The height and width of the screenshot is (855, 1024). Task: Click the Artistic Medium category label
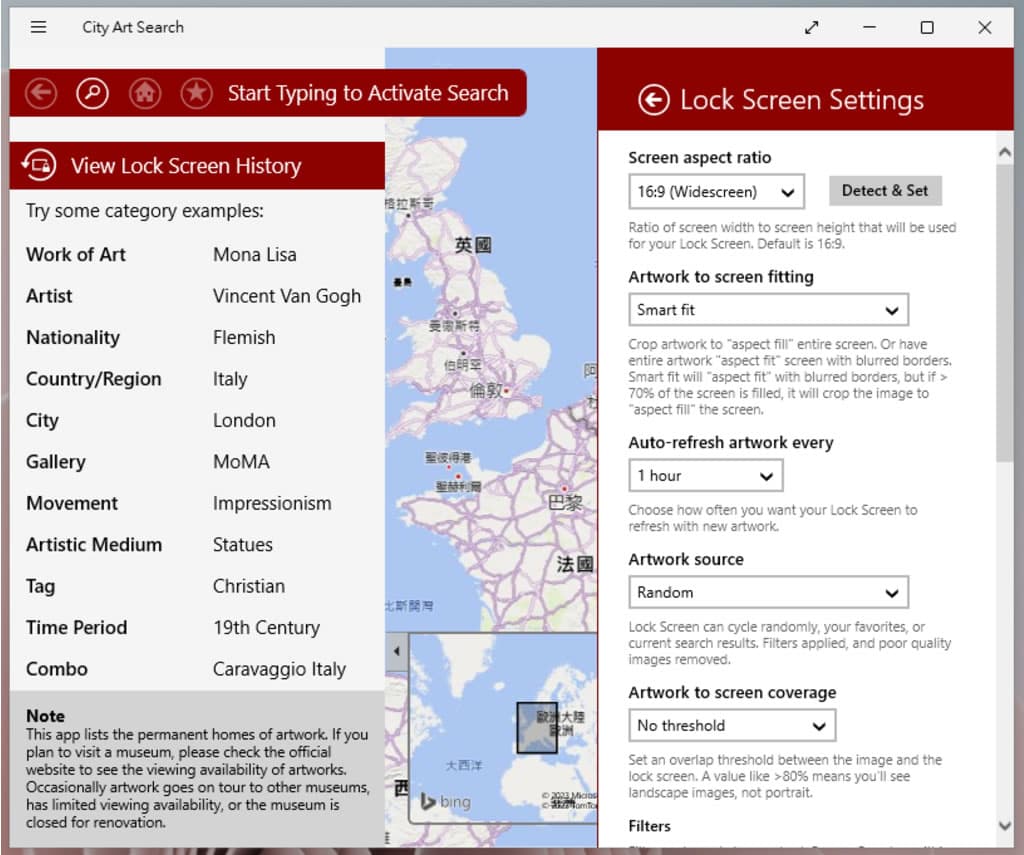click(x=94, y=545)
